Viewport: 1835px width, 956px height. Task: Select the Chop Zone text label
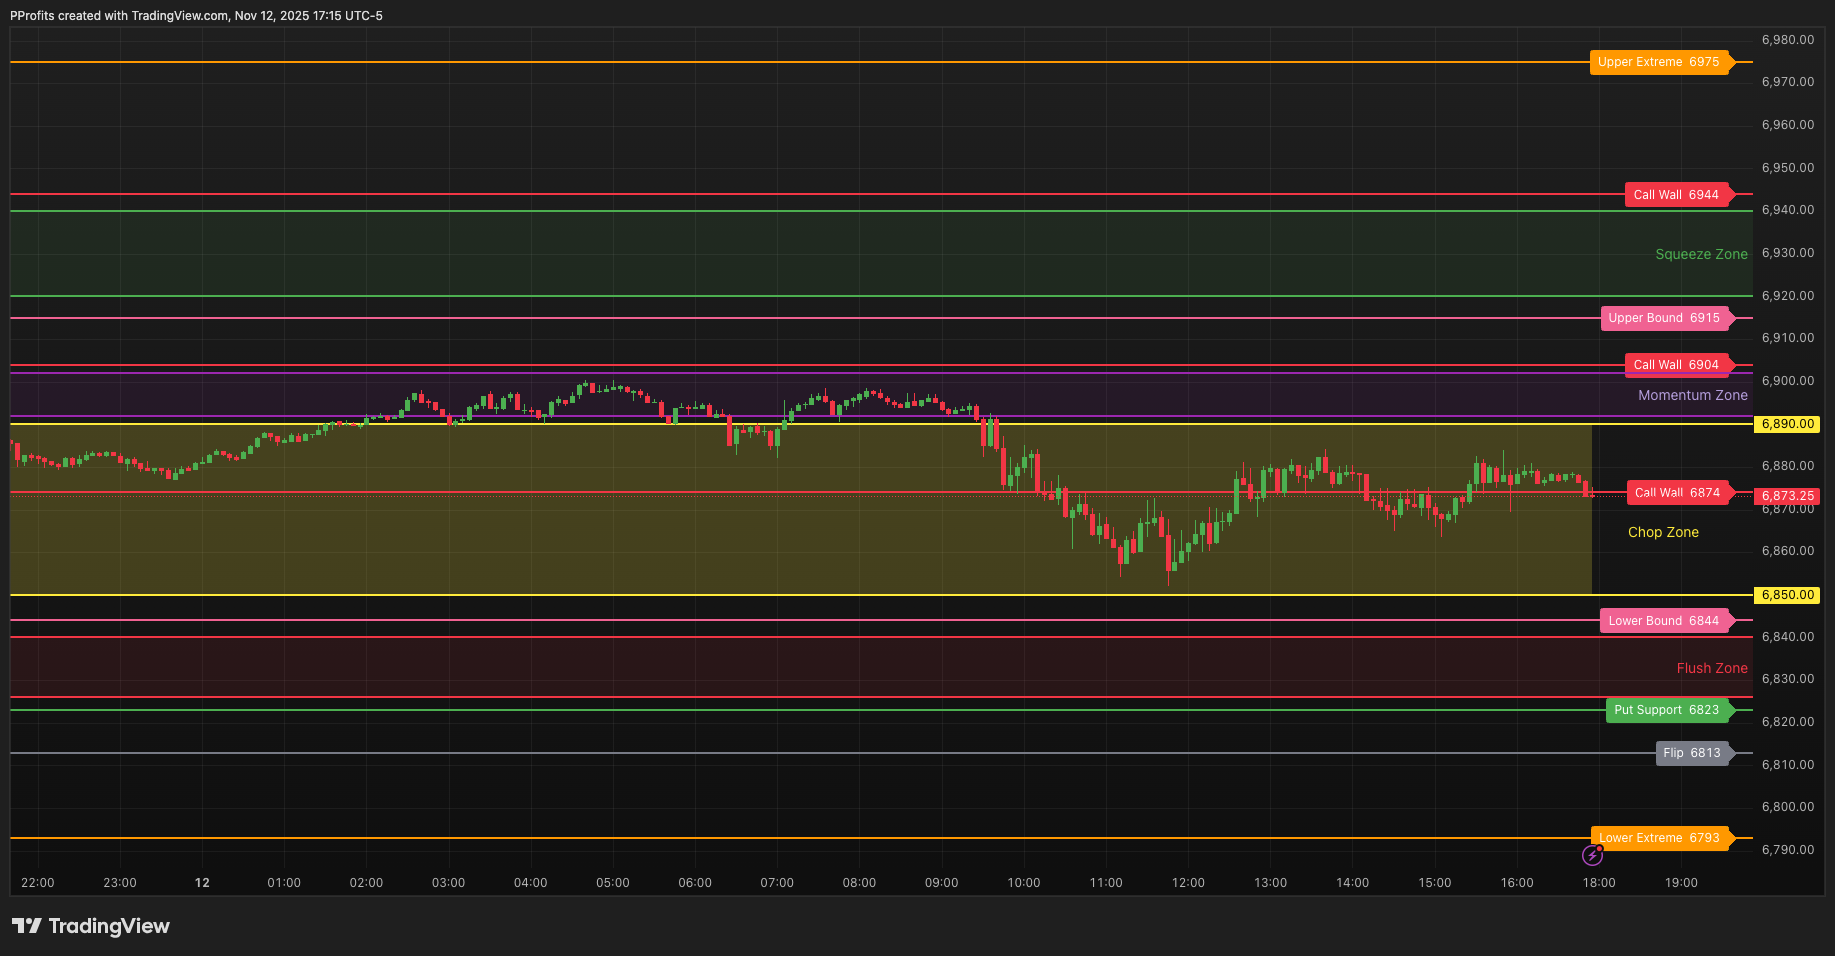[1662, 532]
